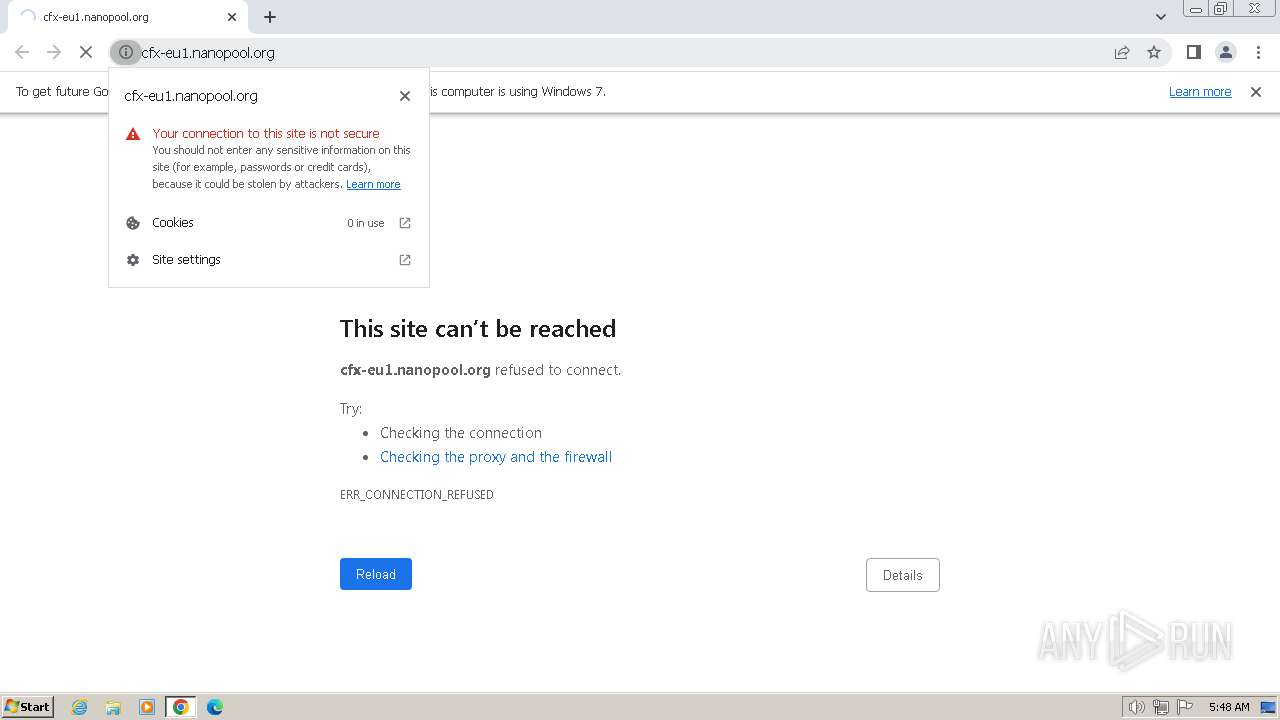The height and width of the screenshot is (720, 1280).
Task: Click Learn more link in security popup
Action: click(x=373, y=184)
